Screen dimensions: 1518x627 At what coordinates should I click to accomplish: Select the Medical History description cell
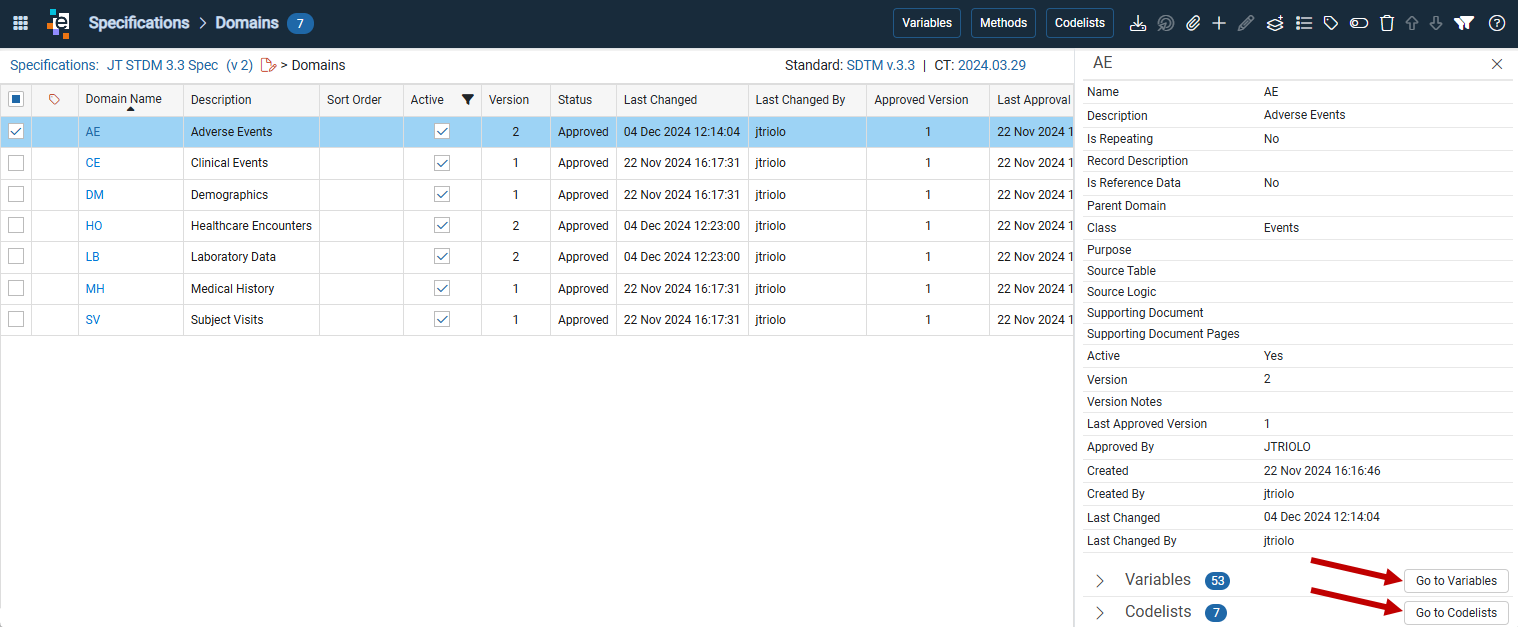(251, 289)
